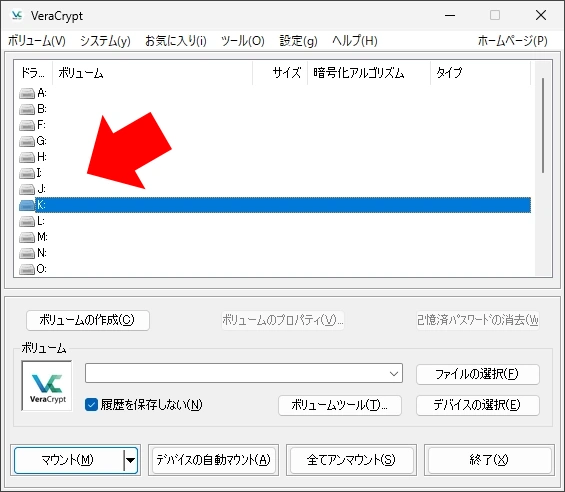
Task: Click VeraCrypt title bar app icon
Action: pos(17,15)
